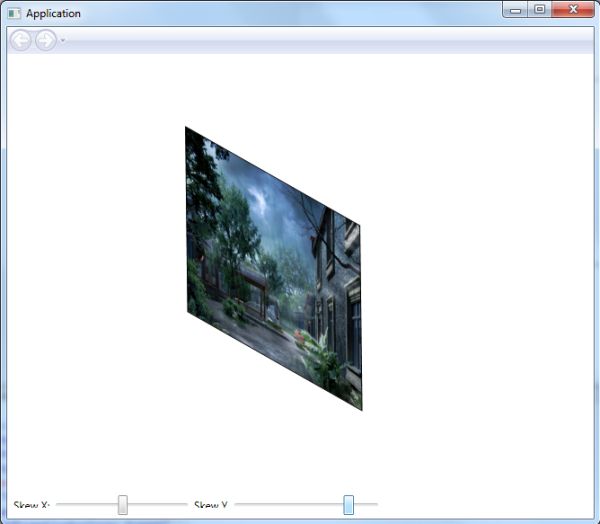Close the Application window
The image size is (600, 524).
[x=573, y=10]
